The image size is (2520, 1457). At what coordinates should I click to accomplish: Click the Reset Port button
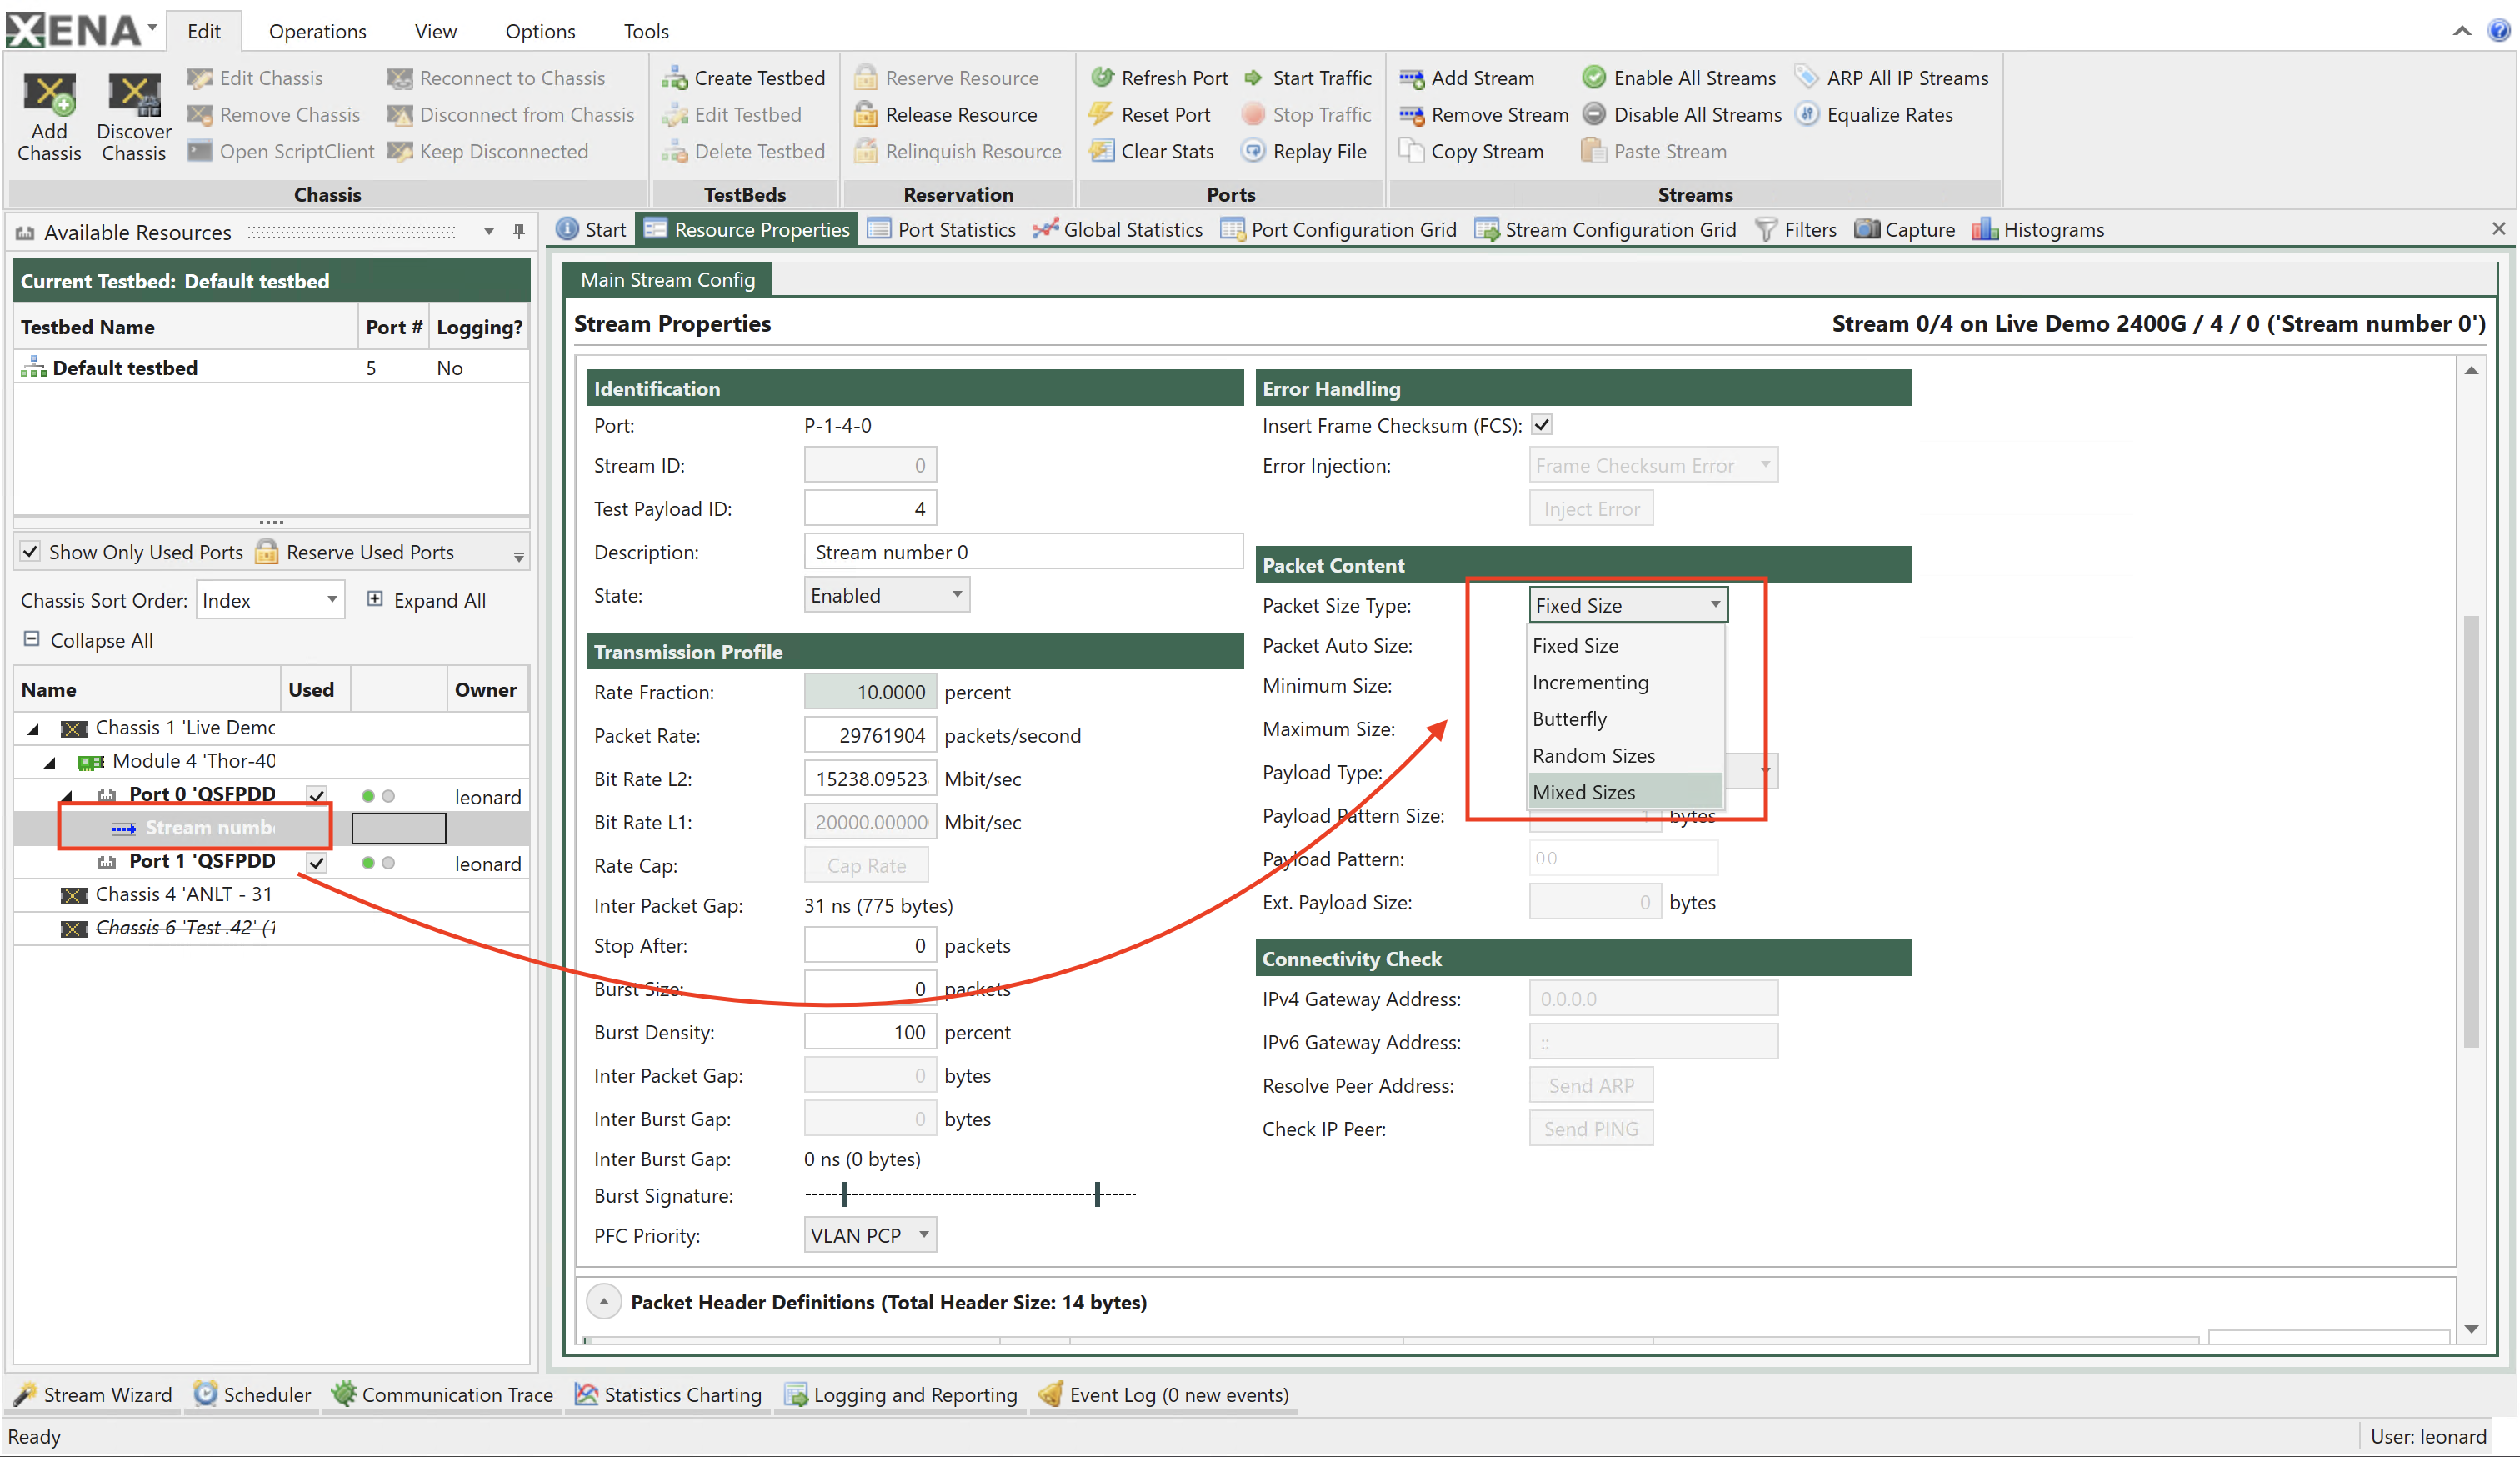click(1150, 115)
